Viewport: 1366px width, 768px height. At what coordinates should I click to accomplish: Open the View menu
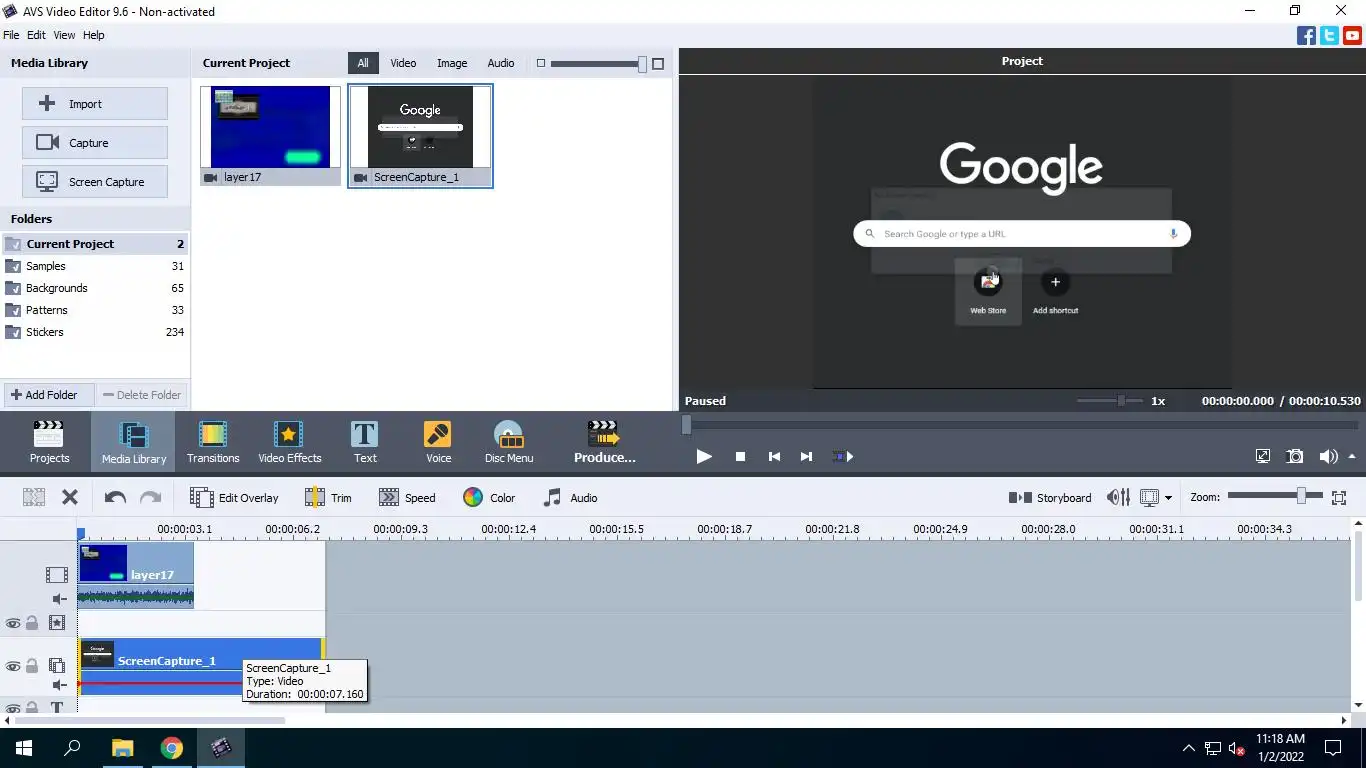(64, 35)
